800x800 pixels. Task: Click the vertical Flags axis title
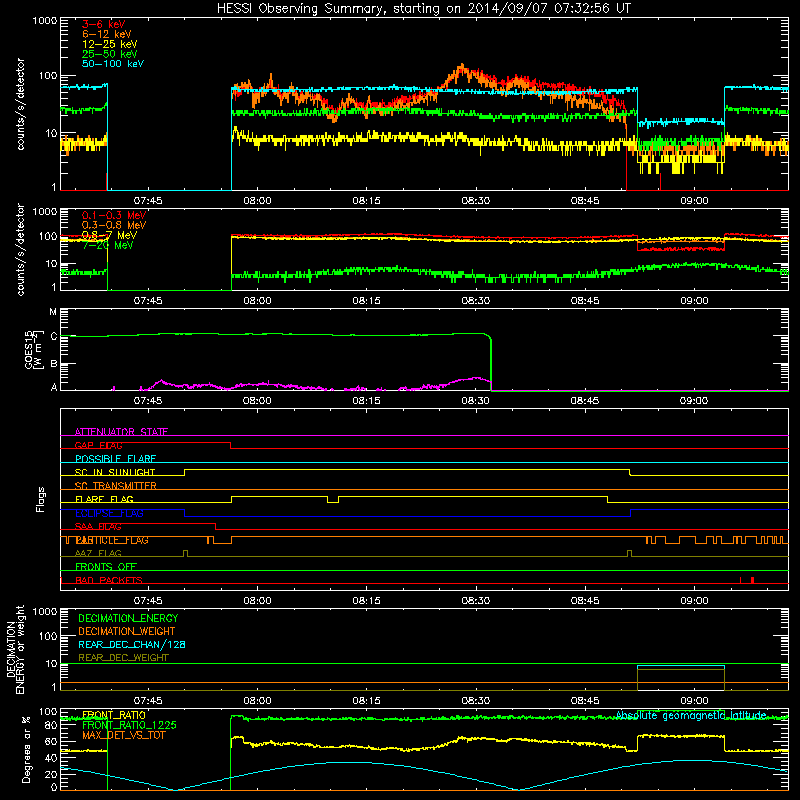pos(41,499)
